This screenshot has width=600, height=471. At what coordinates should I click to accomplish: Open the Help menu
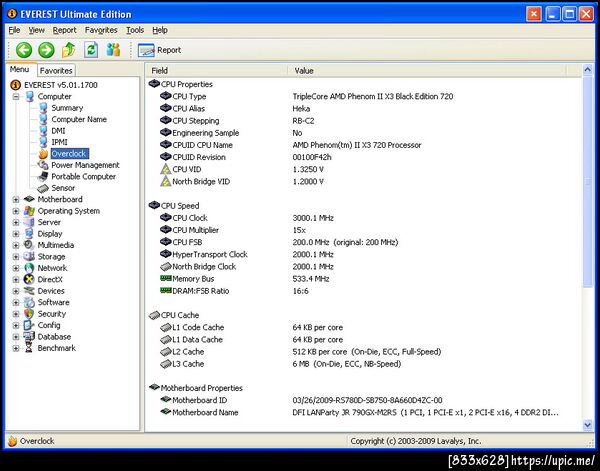160,30
